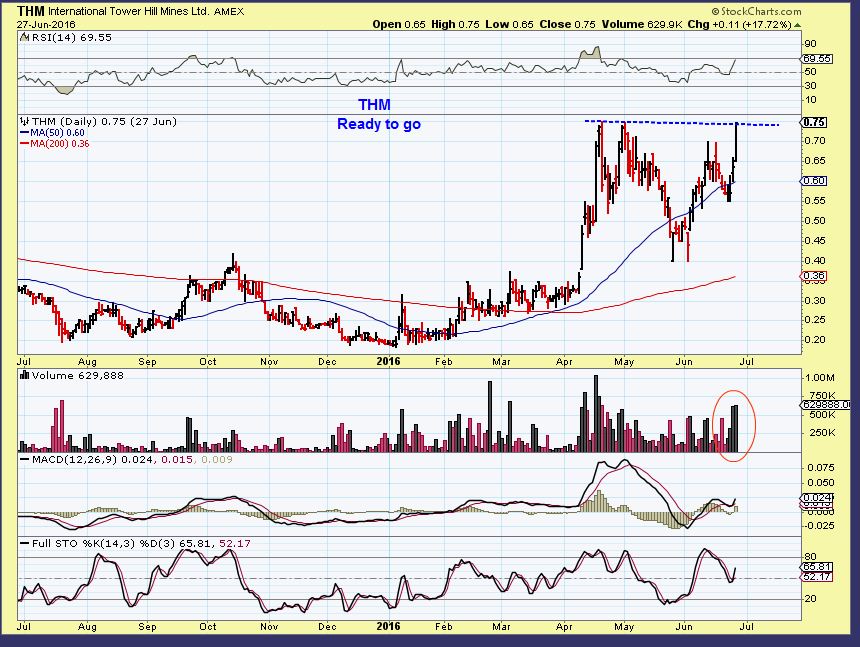Screen dimensions: 860x647
Task: Click the MA(50) 0.60 legend entry
Action: [52, 133]
